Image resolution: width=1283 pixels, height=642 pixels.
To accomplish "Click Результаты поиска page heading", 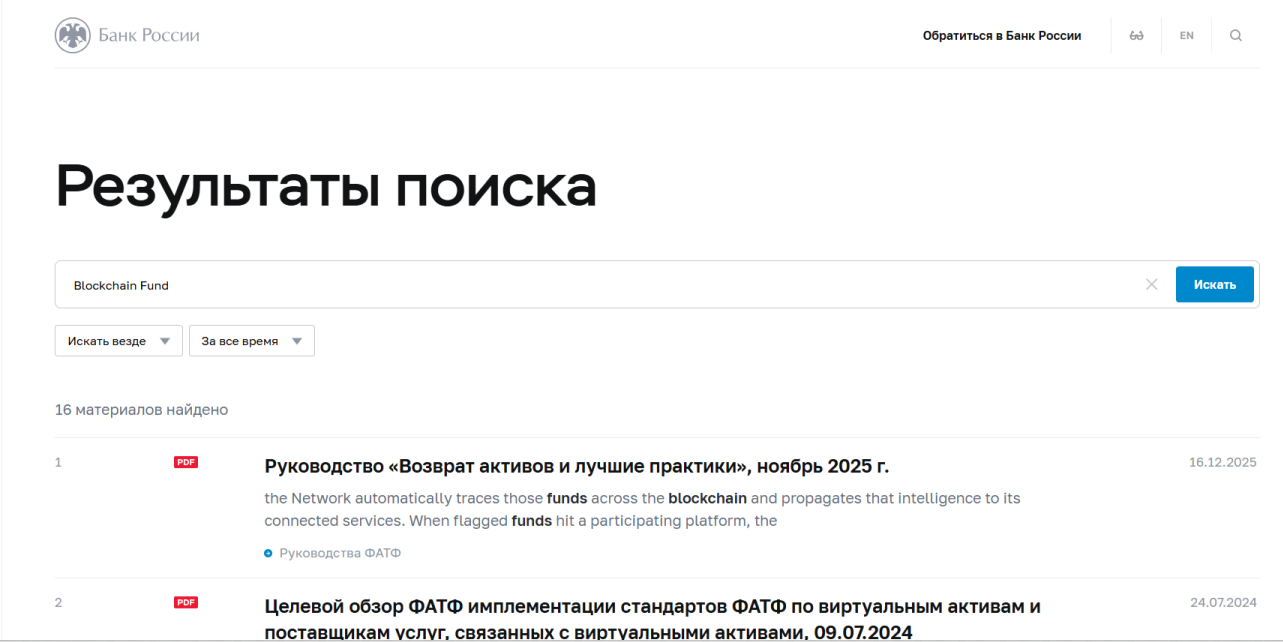I will [326, 186].
